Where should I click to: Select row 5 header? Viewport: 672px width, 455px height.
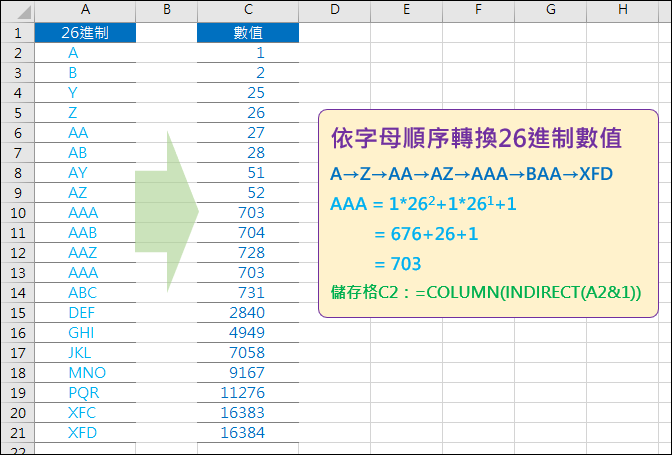coord(18,113)
